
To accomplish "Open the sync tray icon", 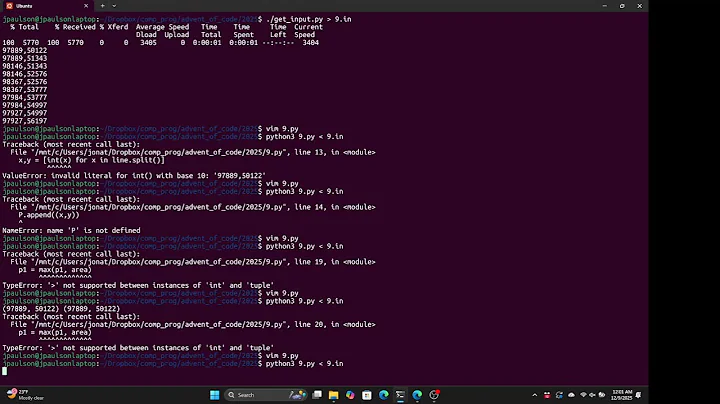I will tap(559, 395).
